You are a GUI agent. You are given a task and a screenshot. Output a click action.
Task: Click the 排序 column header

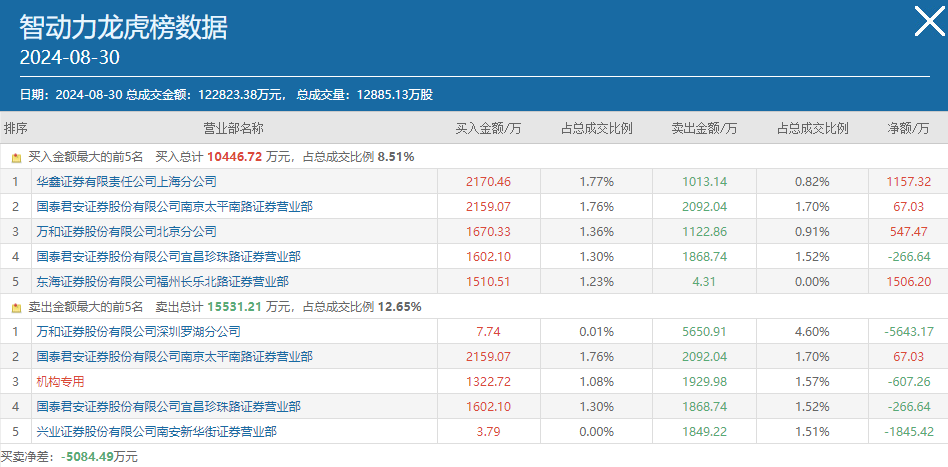16,128
